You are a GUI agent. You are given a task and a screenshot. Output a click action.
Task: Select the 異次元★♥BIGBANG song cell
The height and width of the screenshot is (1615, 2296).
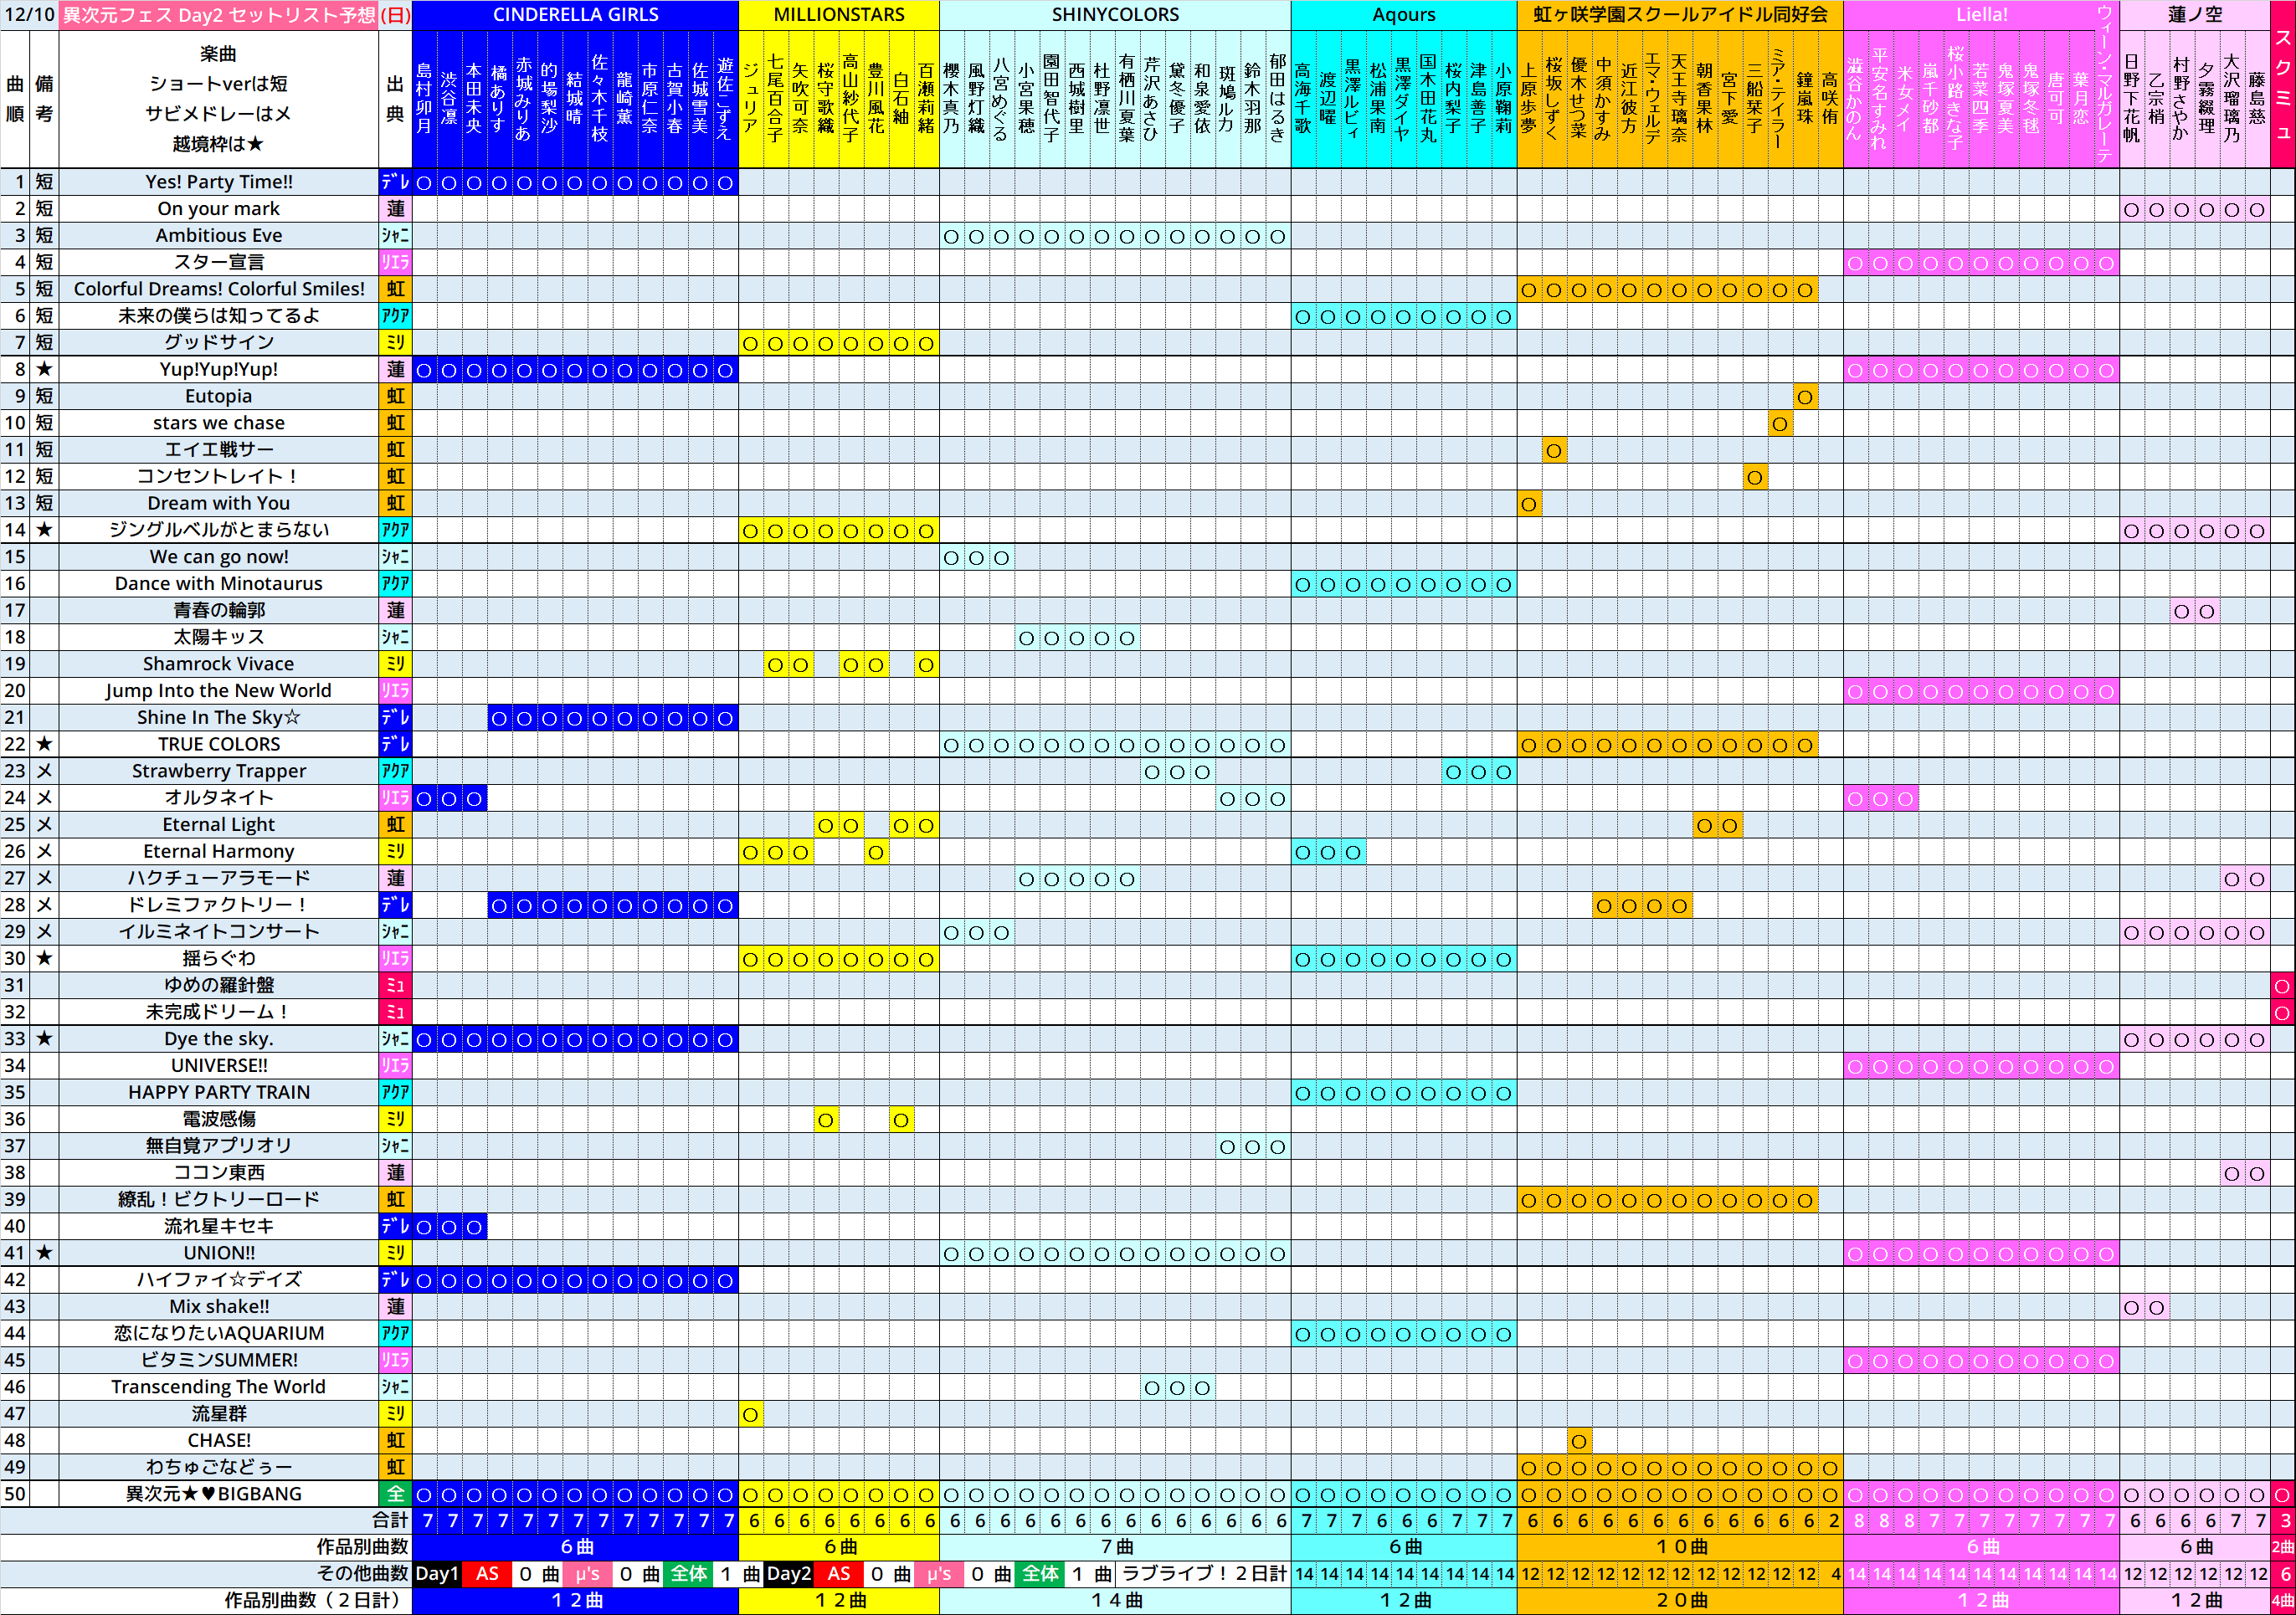coord(219,1494)
